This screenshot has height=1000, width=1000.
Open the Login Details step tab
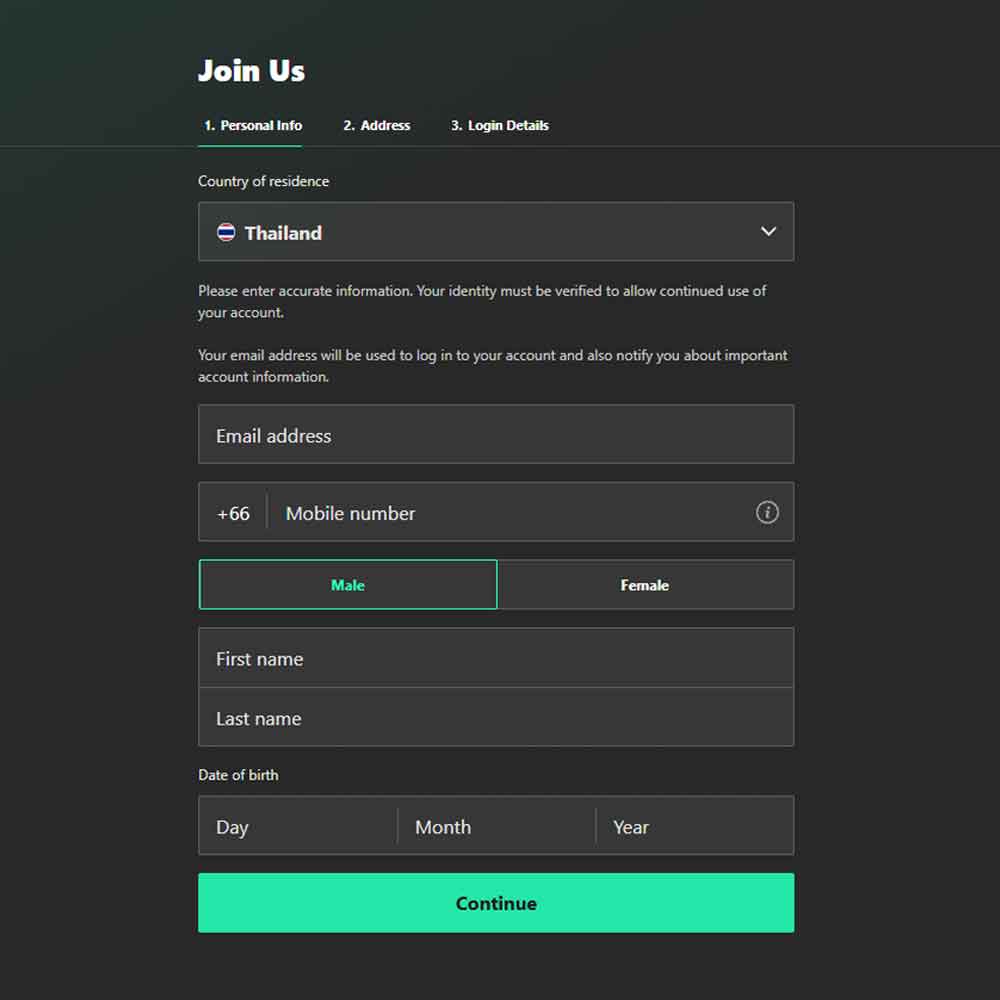point(500,126)
